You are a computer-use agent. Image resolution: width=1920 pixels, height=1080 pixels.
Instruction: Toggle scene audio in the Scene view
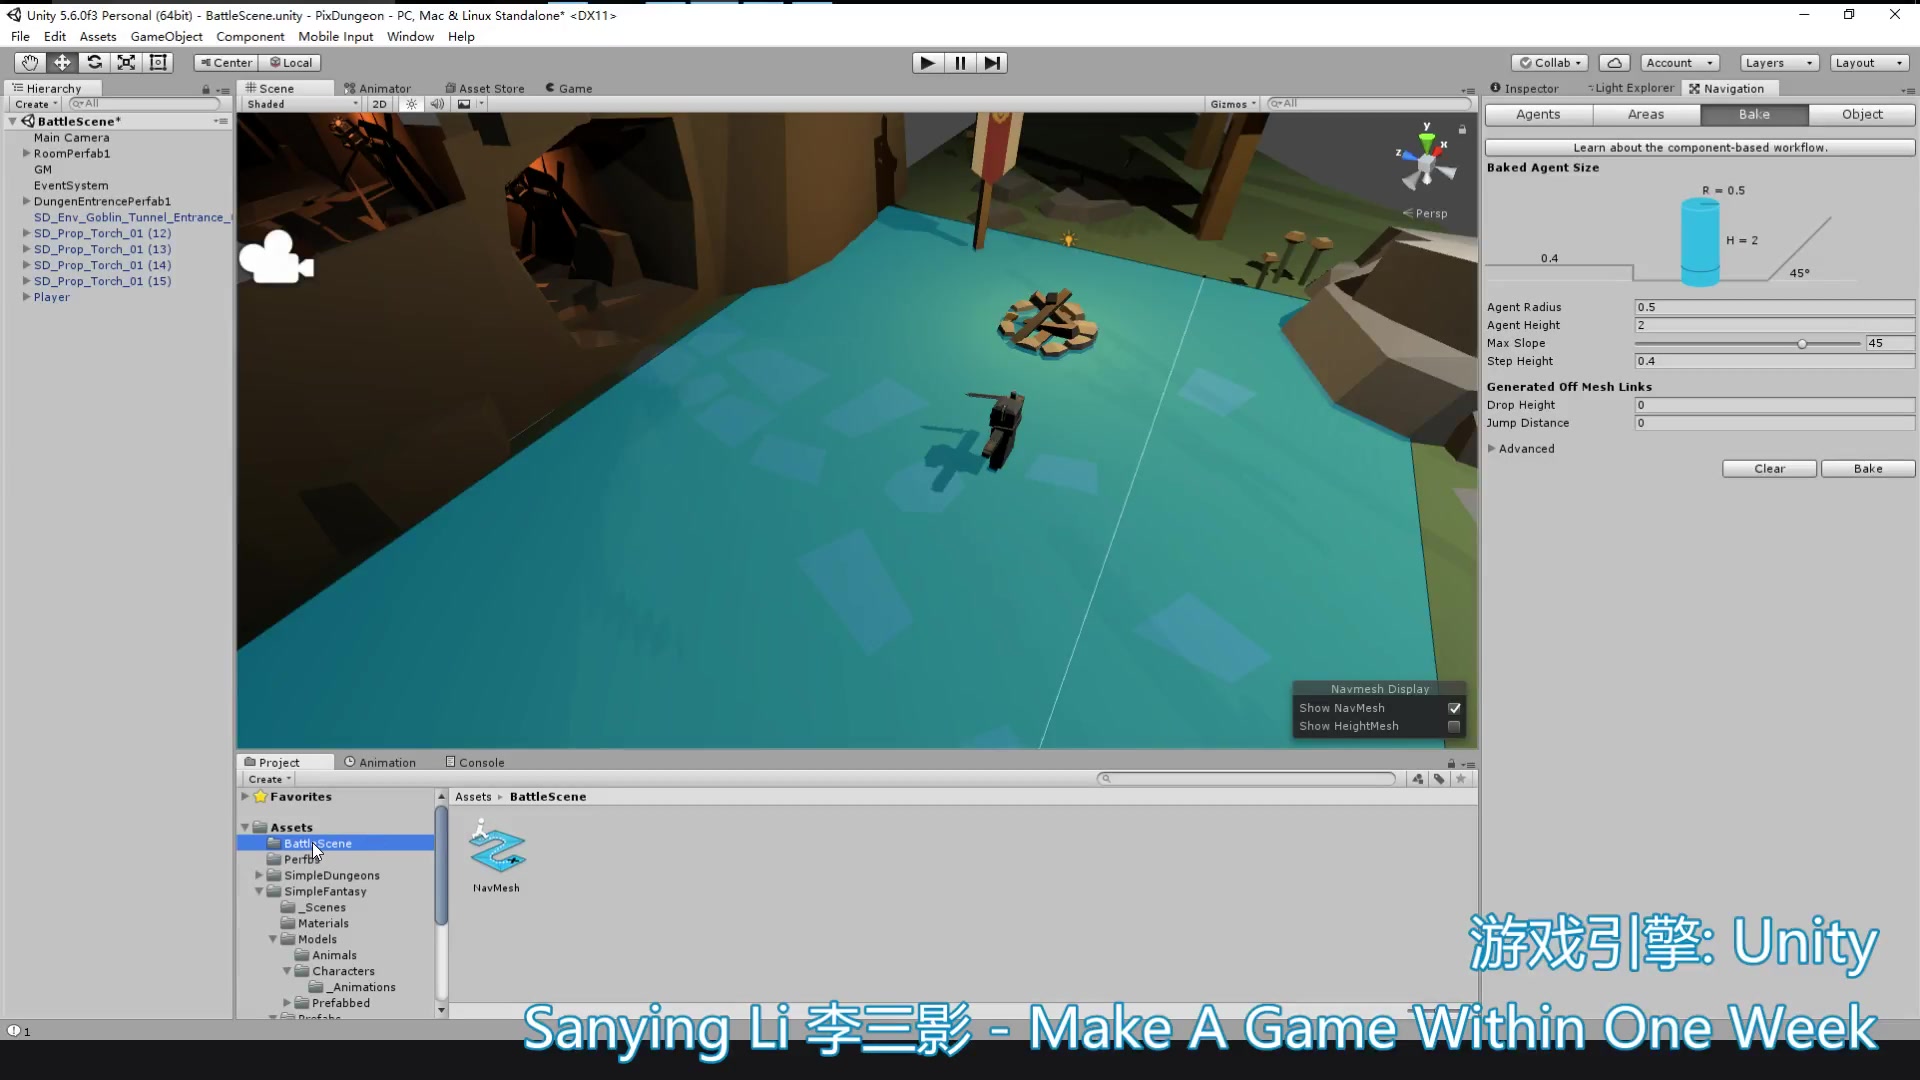click(x=437, y=103)
